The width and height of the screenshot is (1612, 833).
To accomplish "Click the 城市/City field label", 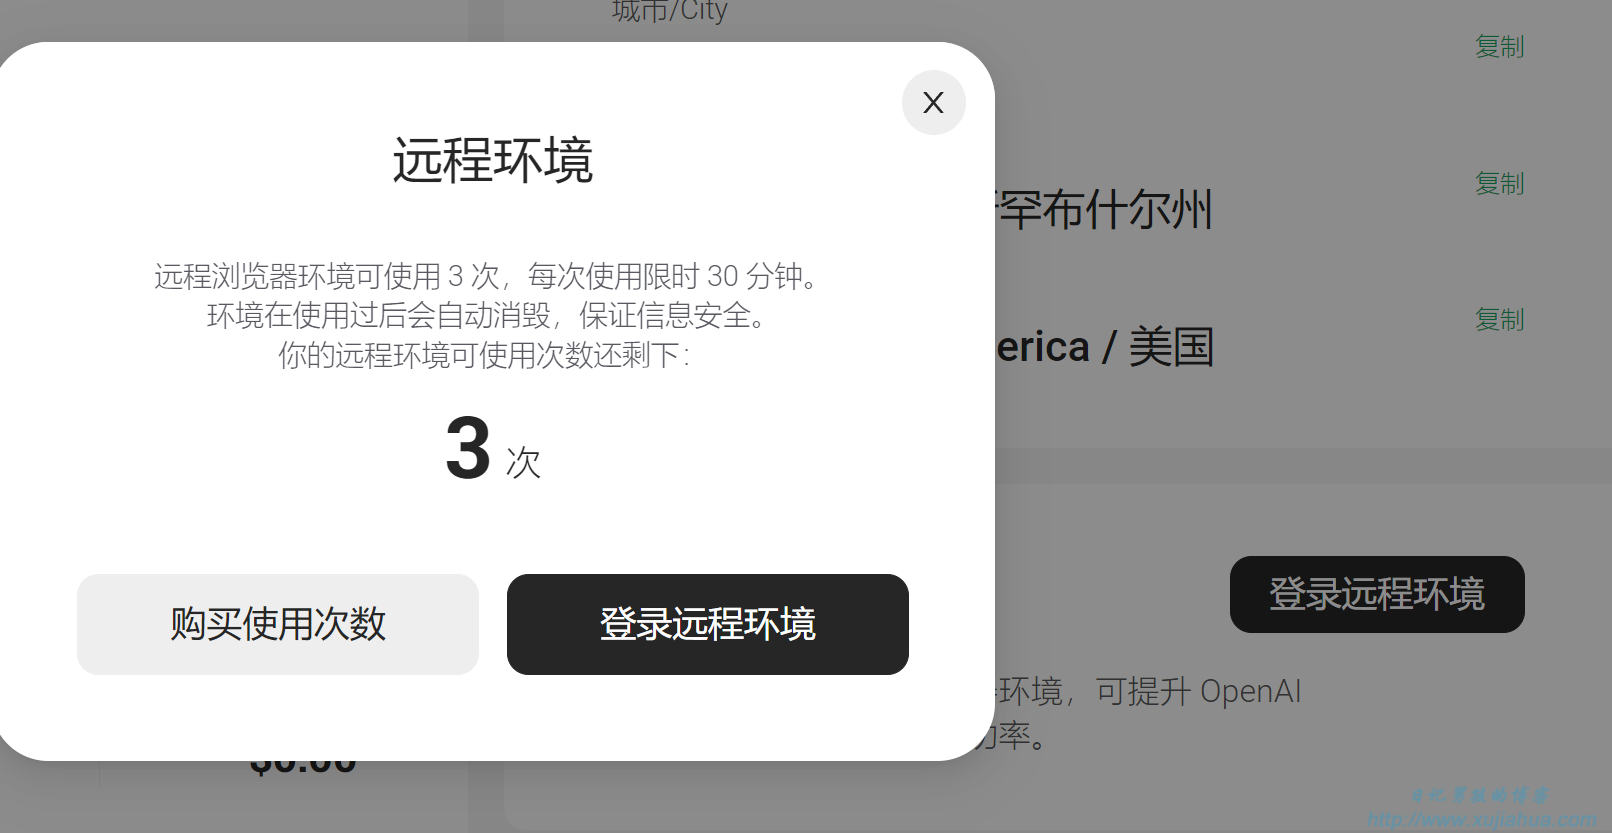I will [x=669, y=10].
